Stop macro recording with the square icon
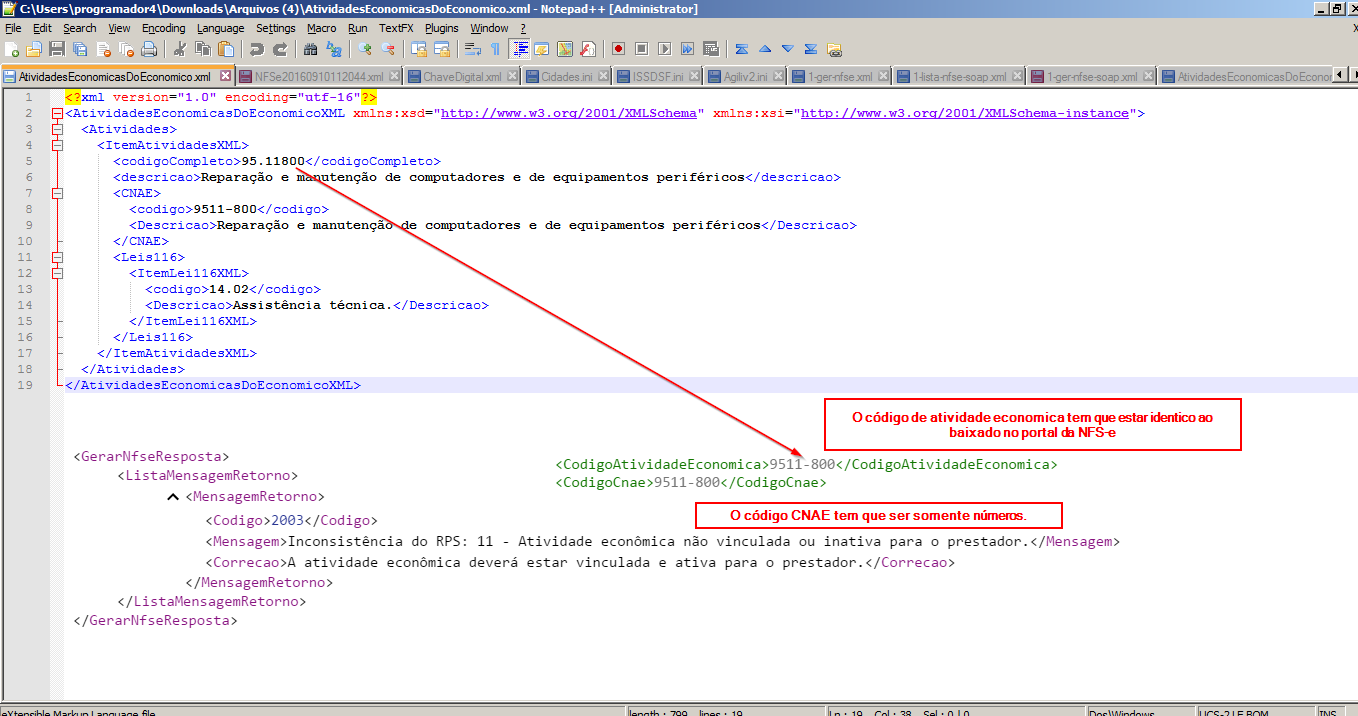This screenshot has height=716, width=1358. [642, 49]
